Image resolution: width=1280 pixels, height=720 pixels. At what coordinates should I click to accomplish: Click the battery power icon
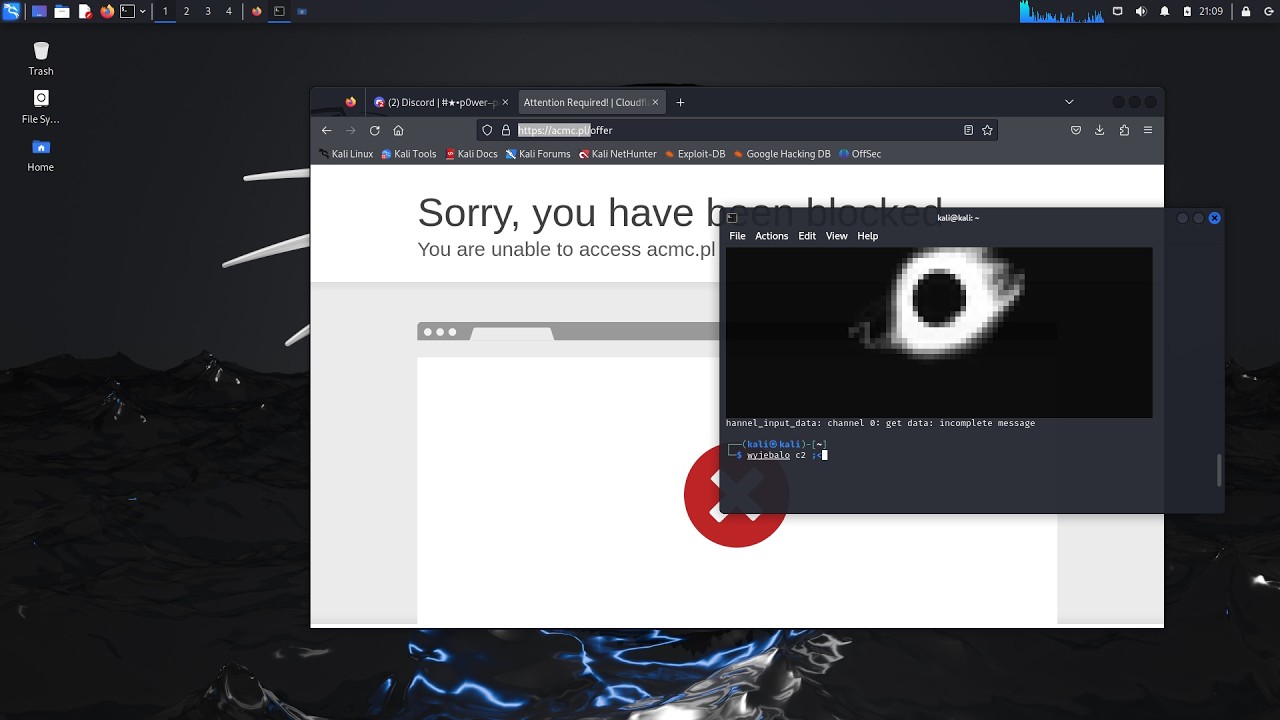tap(1187, 11)
